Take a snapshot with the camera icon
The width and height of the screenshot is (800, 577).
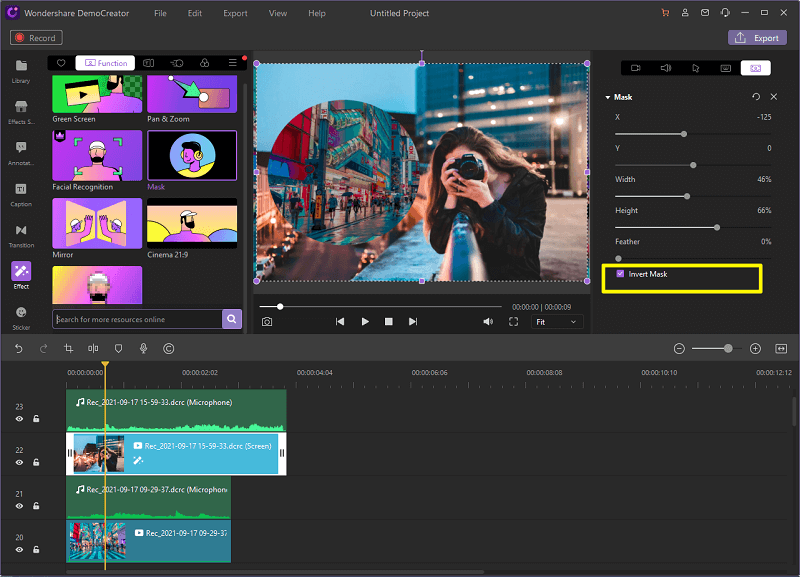tap(267, 322)
